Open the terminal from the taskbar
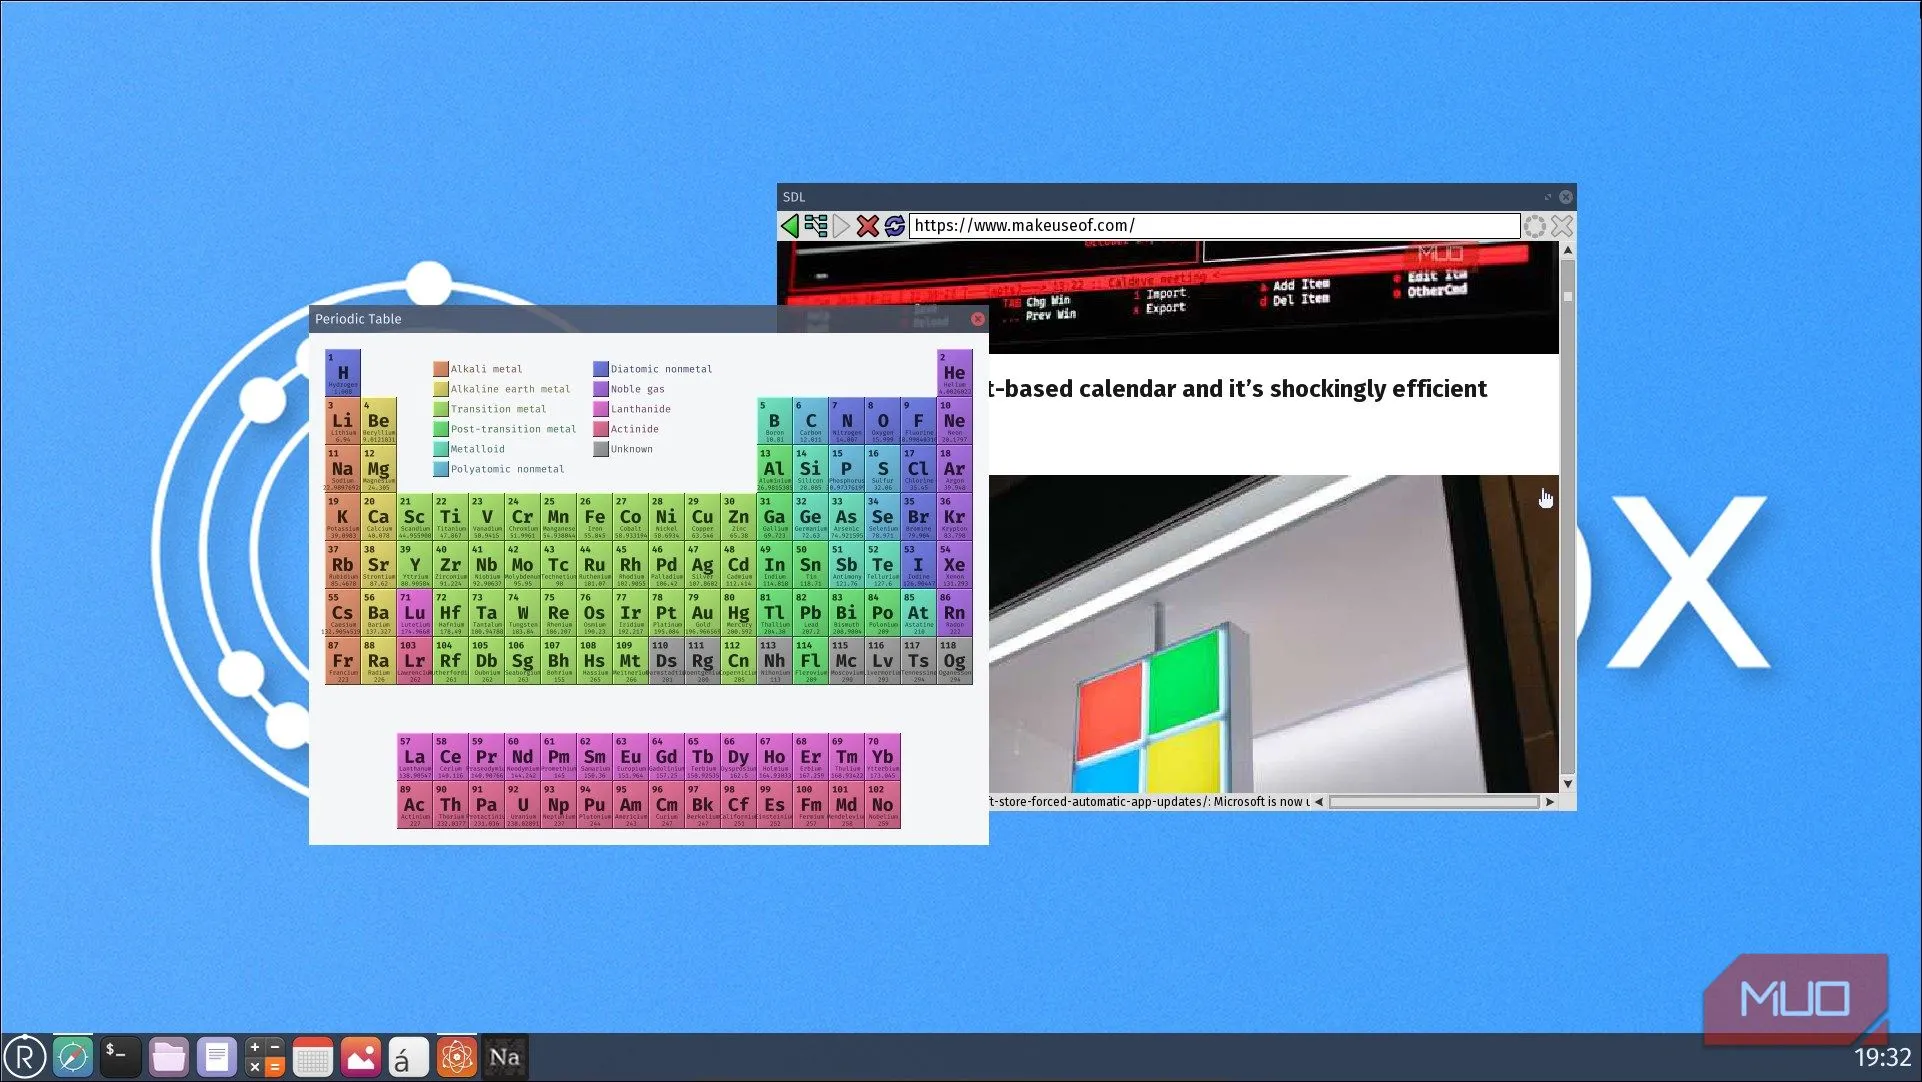1922x1082 pixels. click(120, 1057)
